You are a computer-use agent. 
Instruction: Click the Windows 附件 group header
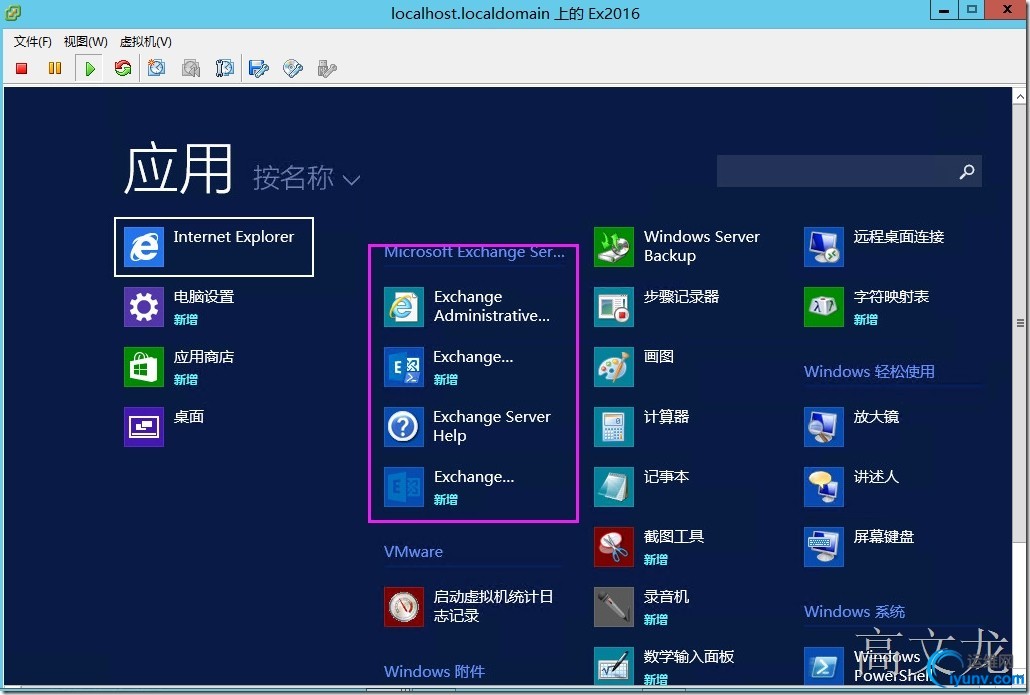click(435, 671)
